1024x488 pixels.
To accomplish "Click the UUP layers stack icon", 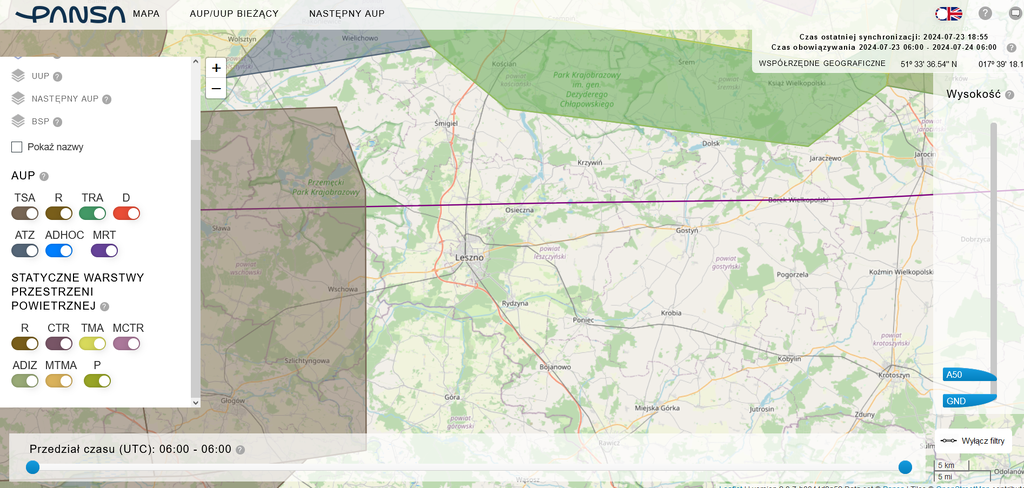I will [18, 75].
